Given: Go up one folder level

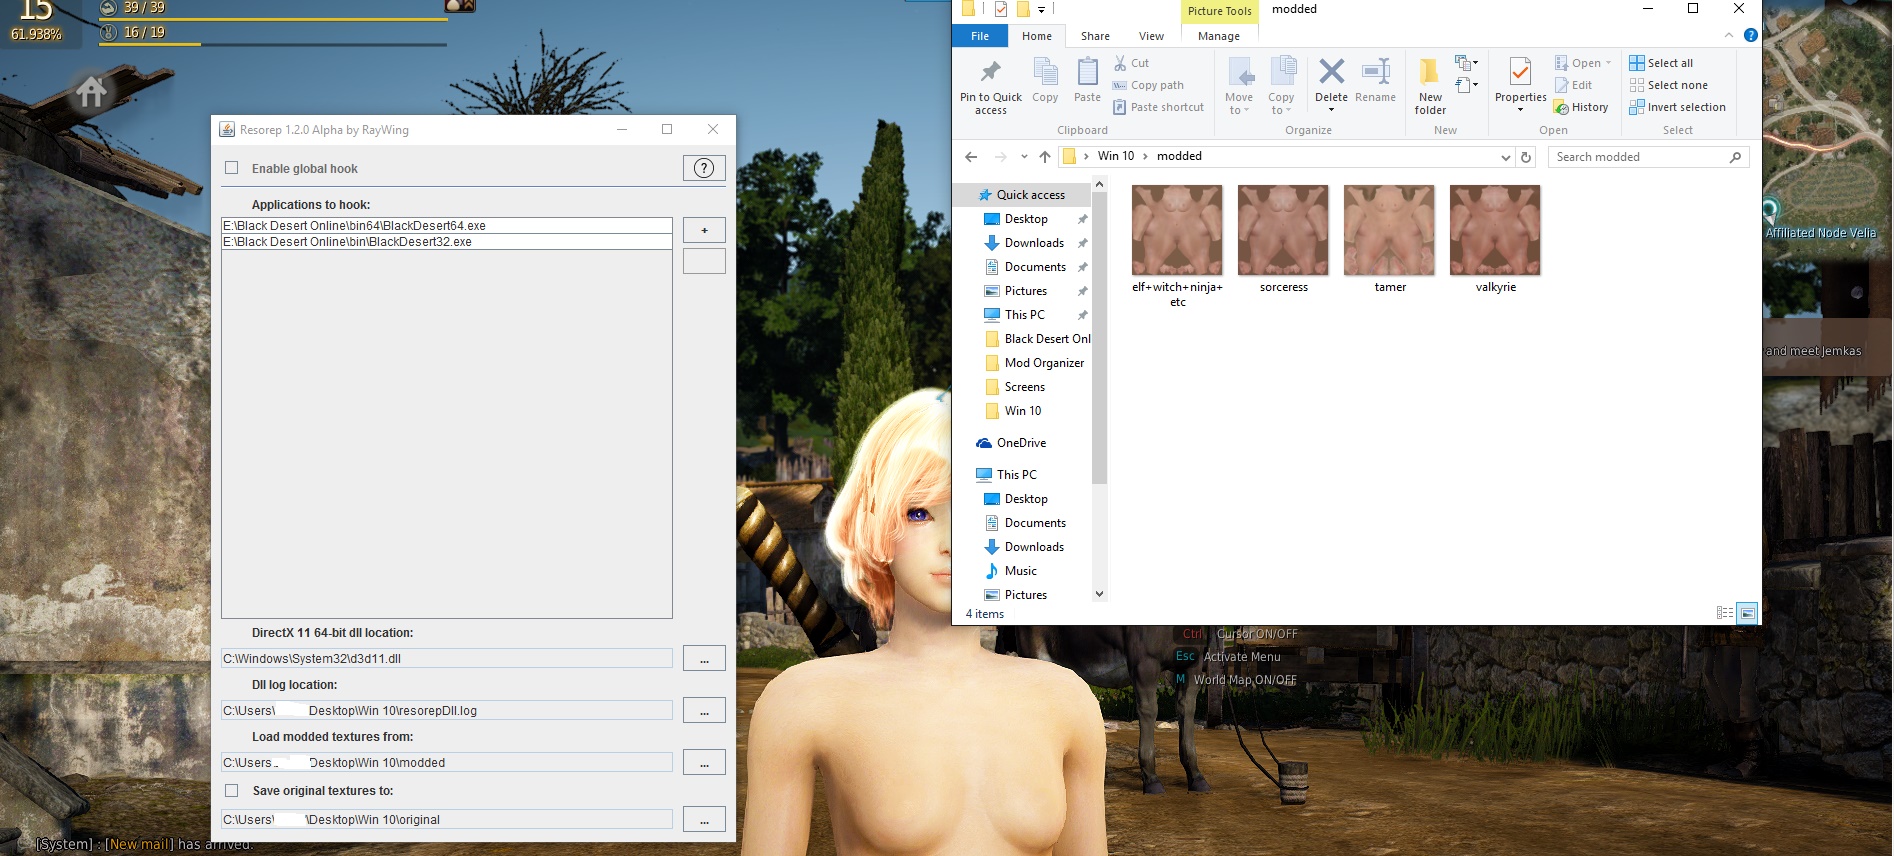Looking at the screenshot, I should (1045, 157).
